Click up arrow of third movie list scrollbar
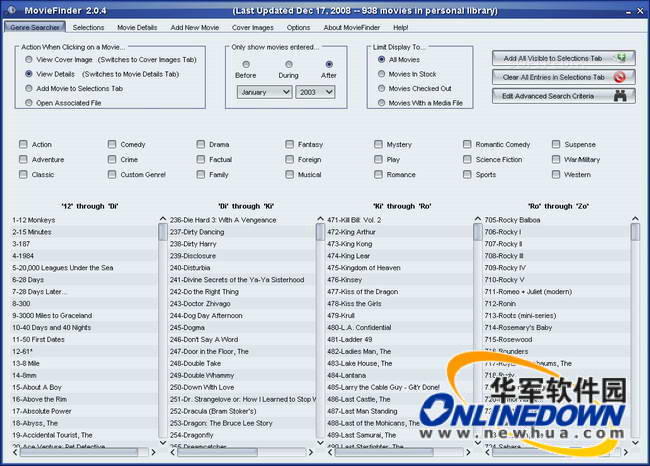The height and width of the screenshot is (466, 650). tap(478, 218)
